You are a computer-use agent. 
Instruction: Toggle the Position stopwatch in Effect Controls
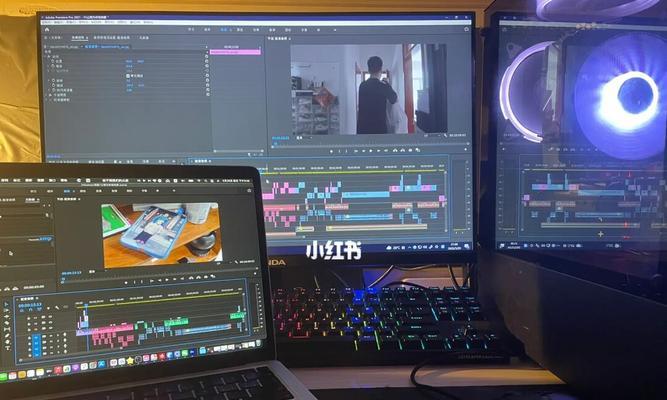(x=53, y=61)
